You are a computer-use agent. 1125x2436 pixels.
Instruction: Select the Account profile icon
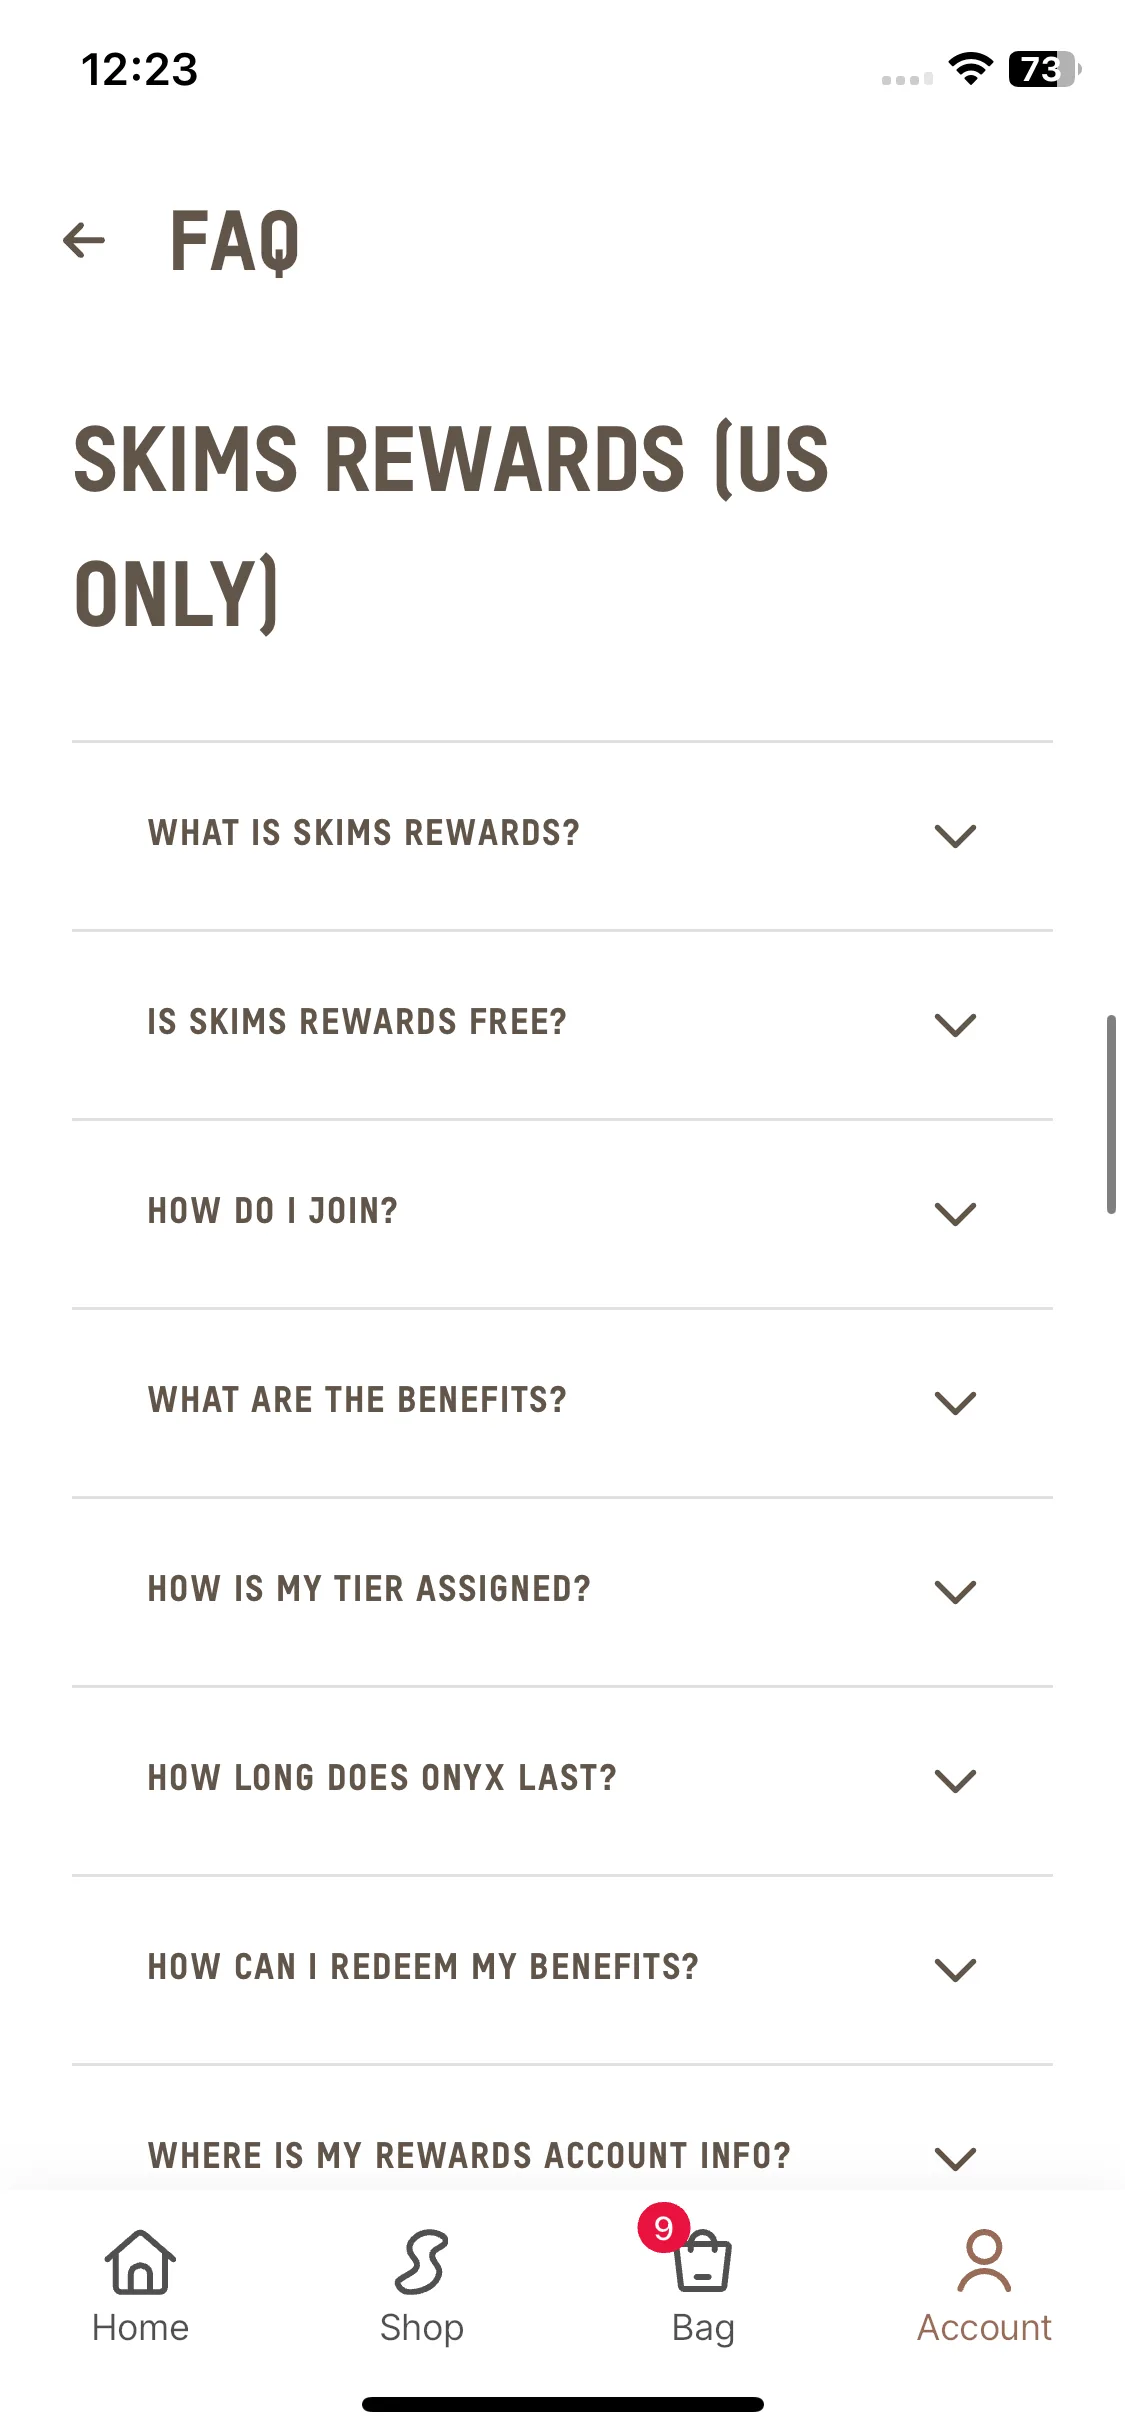pos(984,2261)
